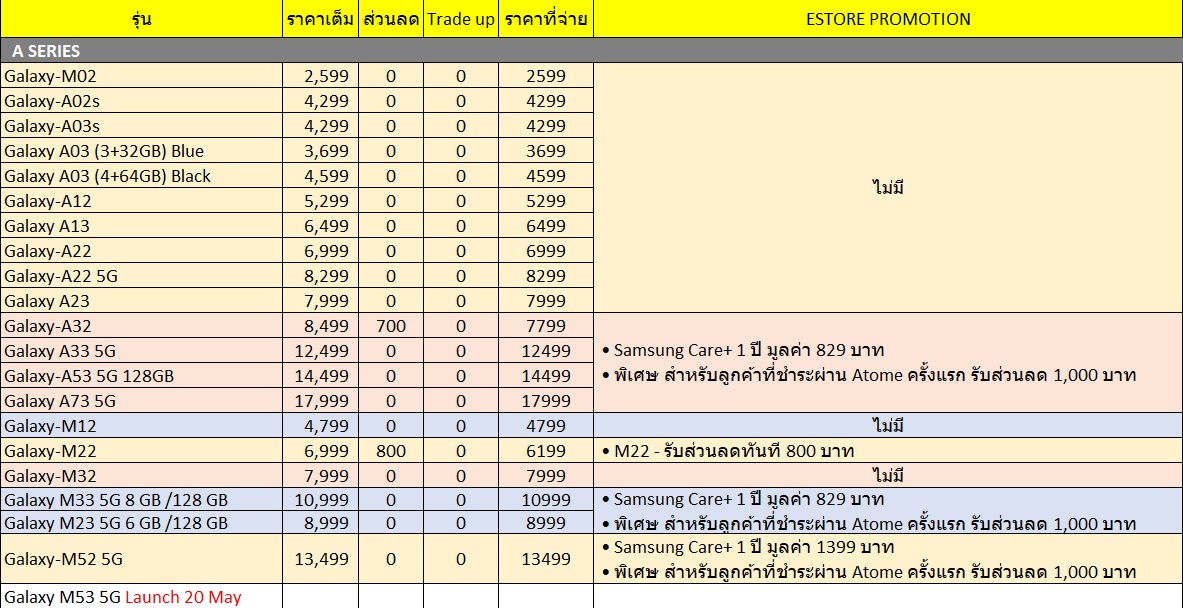Select the "ESTORE PROMOTION" header cell
This screenshot has height=608, width=1183.
click(888, 20)
